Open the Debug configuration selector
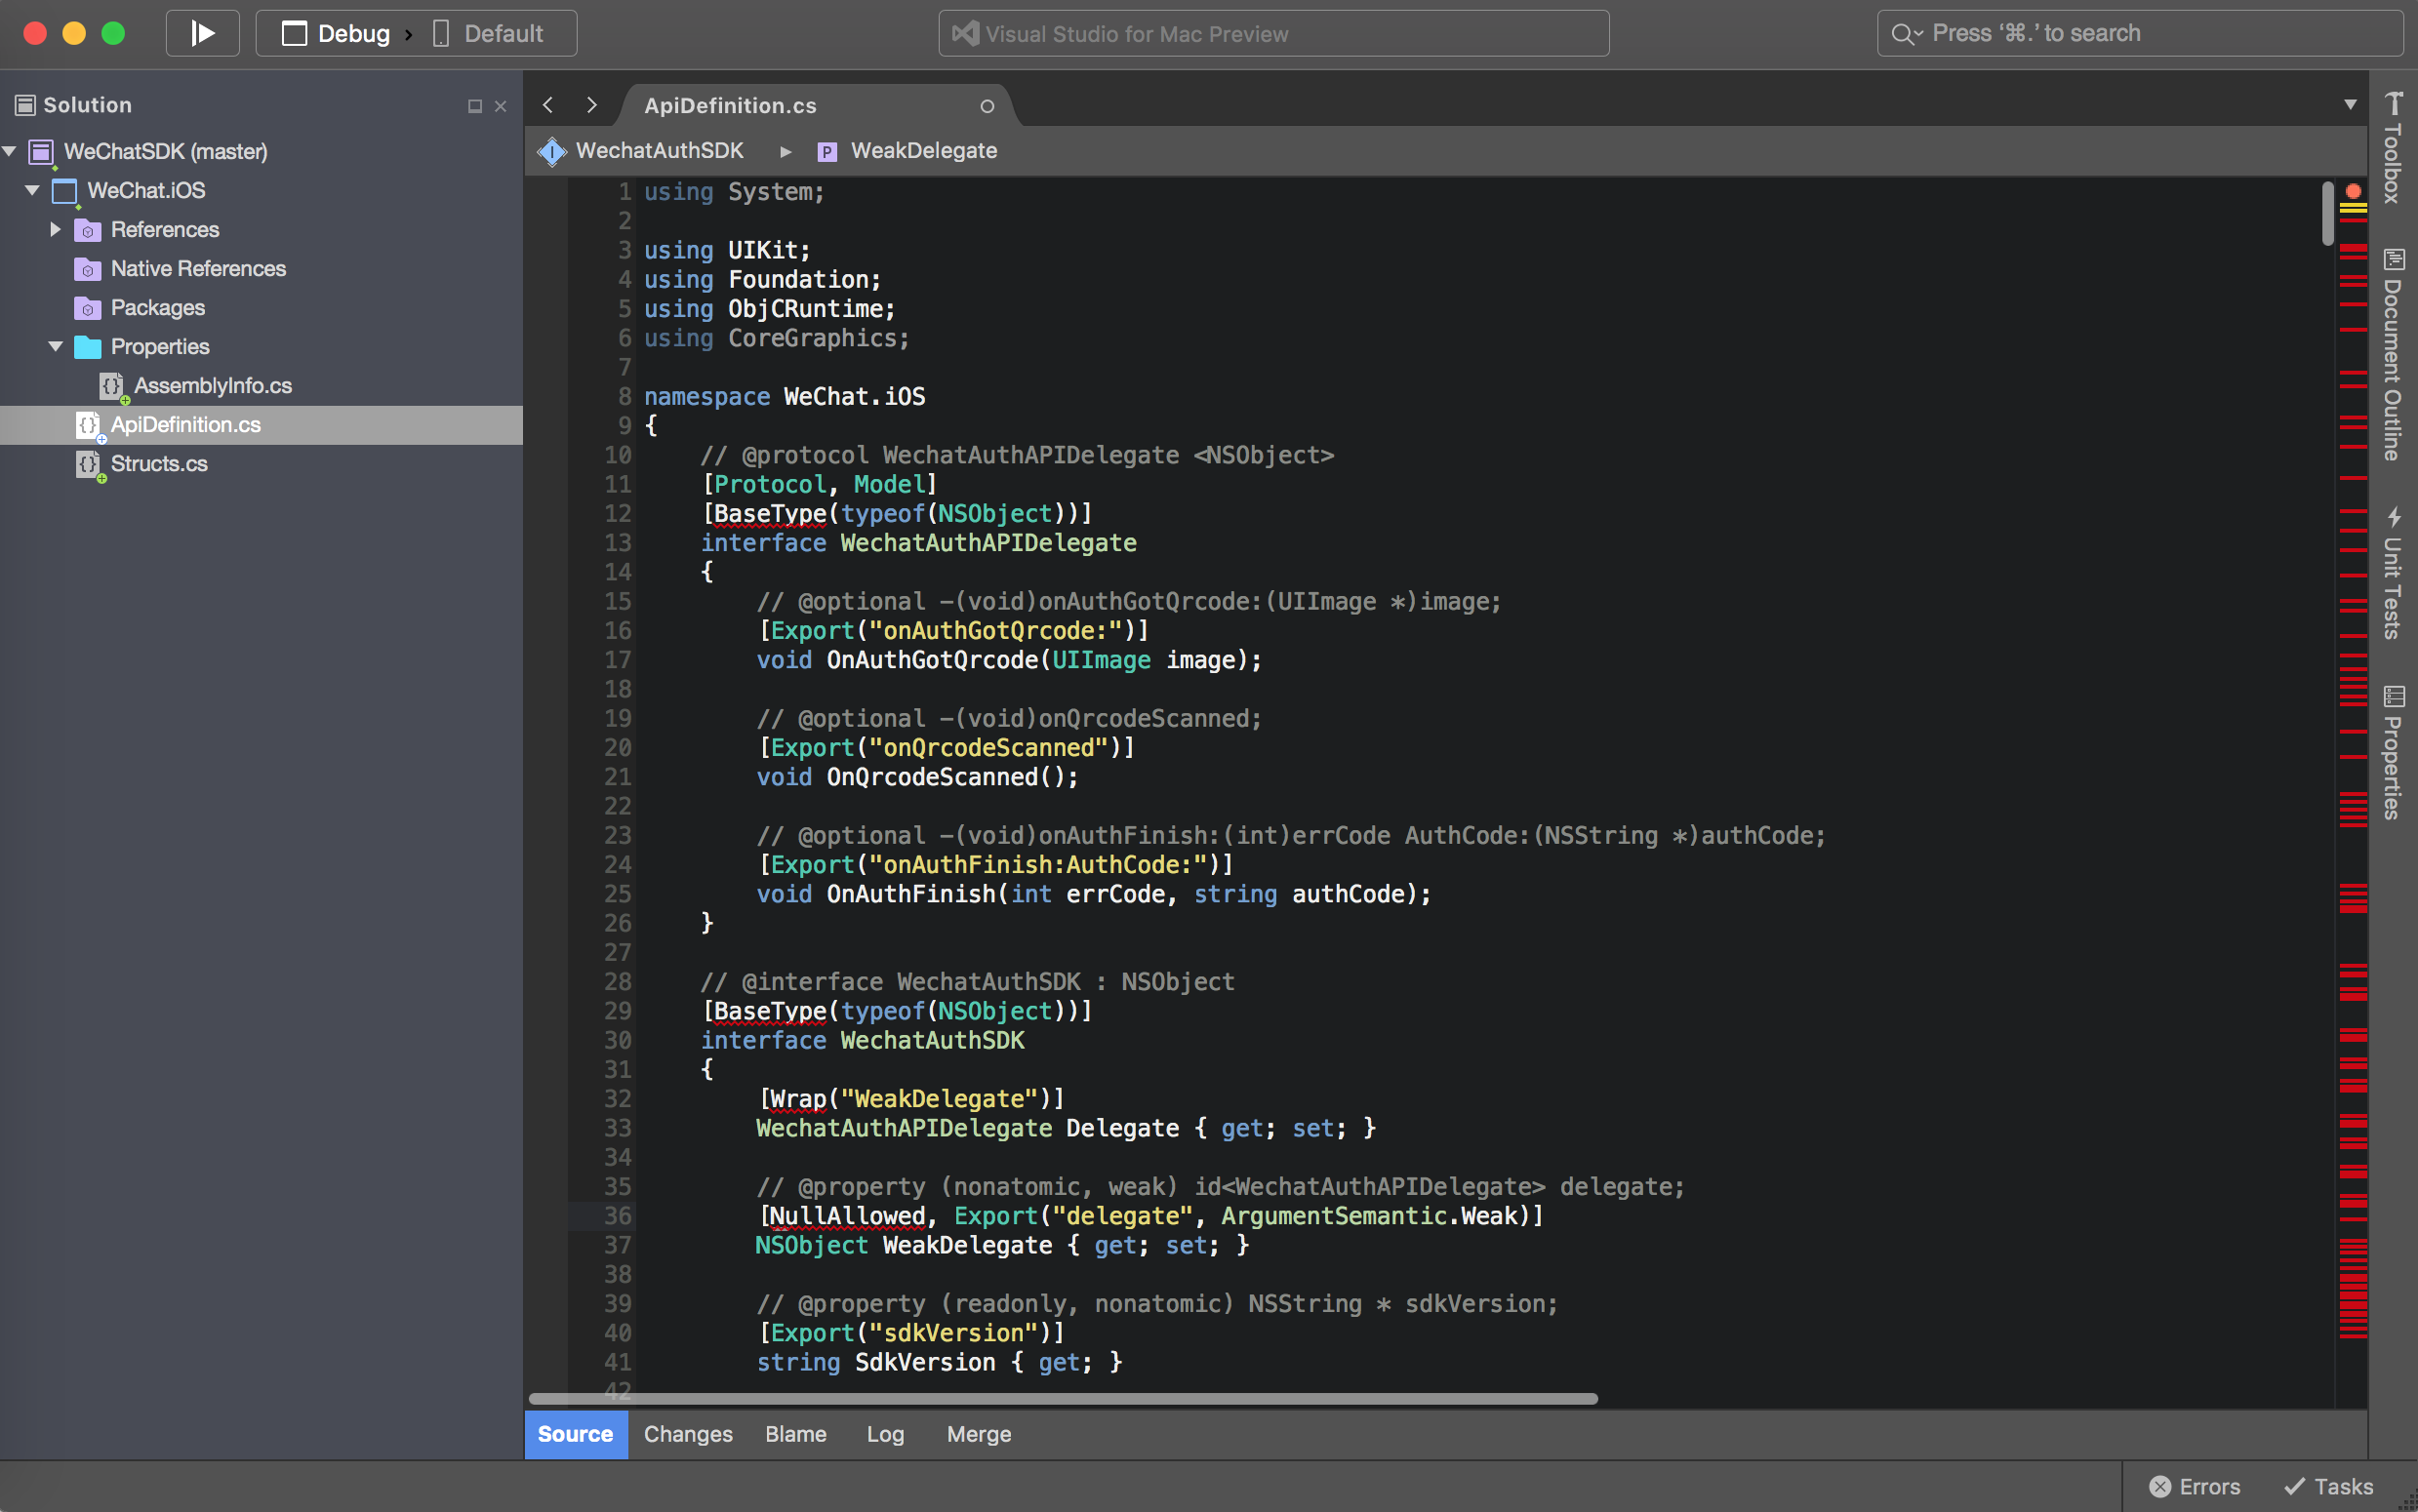This screenshot has height=1512, width=2418. click(x=335, y=33)
